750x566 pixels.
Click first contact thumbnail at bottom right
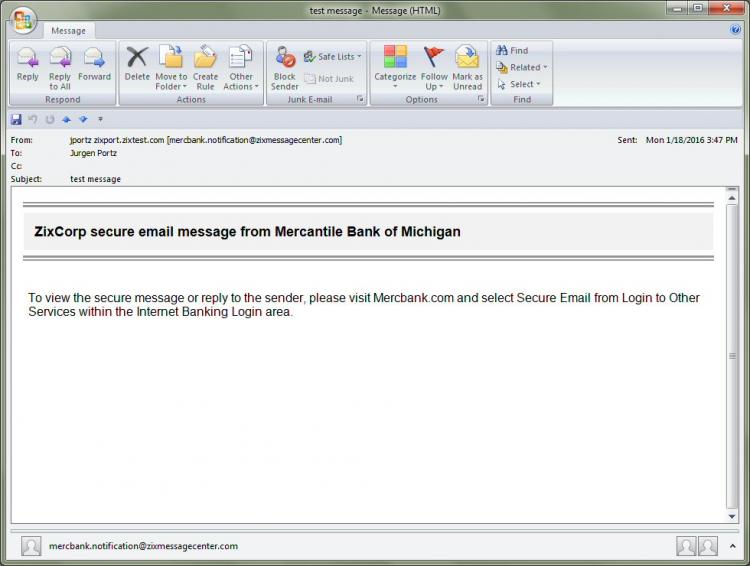tap(686, 546)
